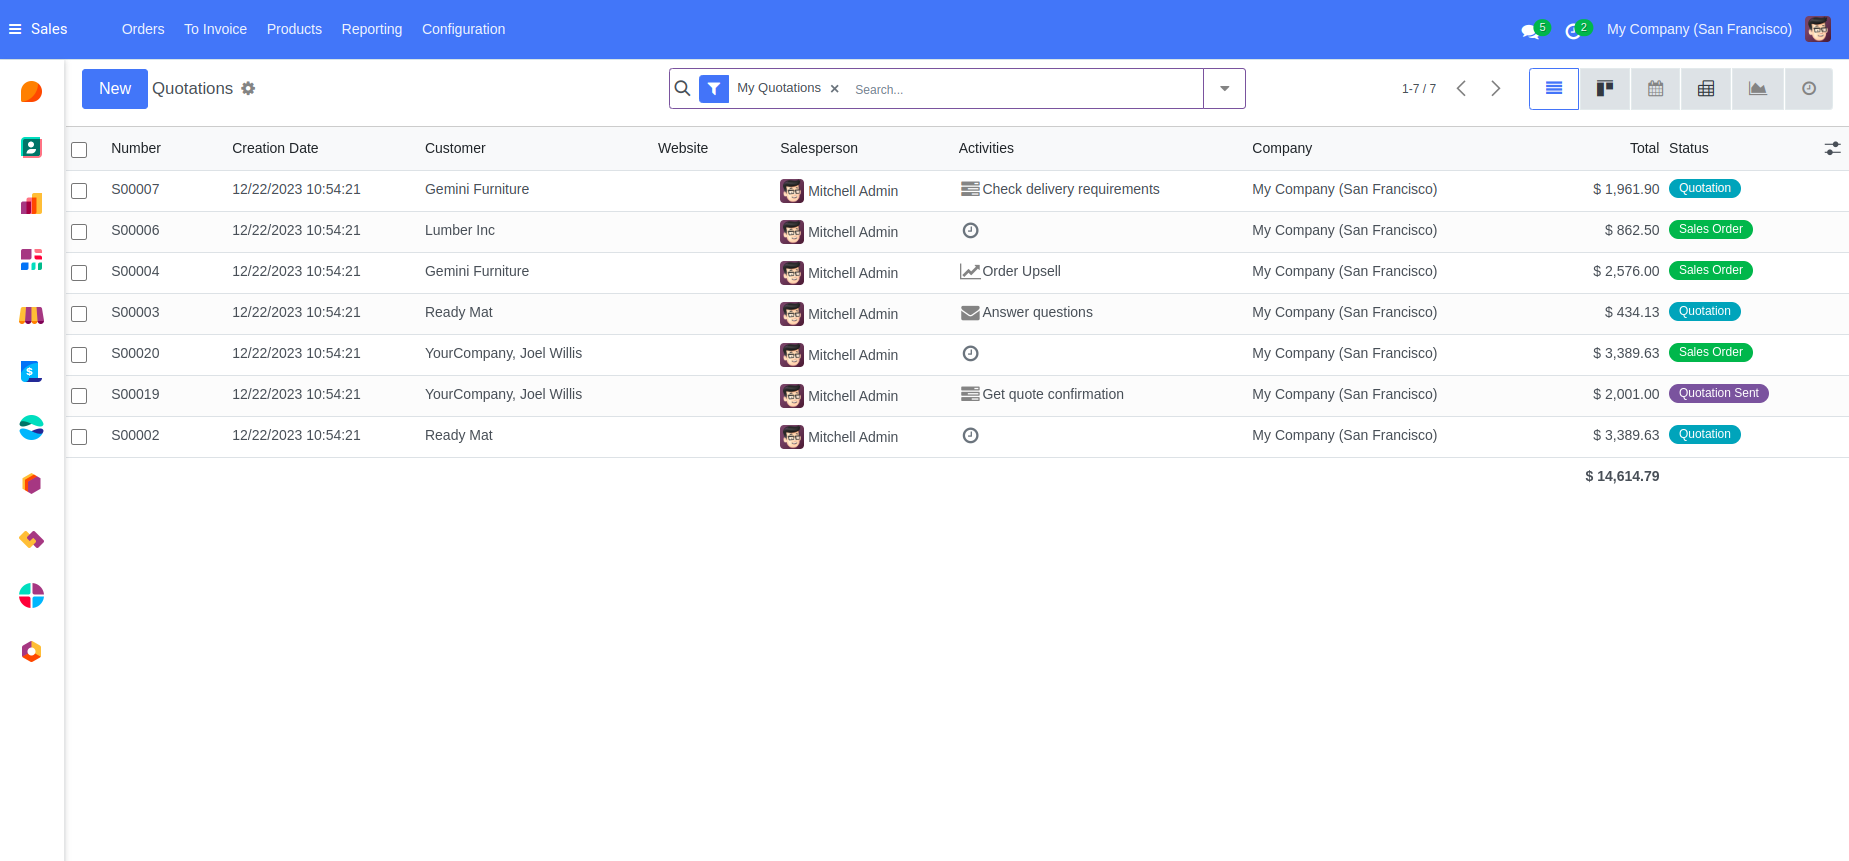Open the teal Contacts app in sidebar

[31, 148]
